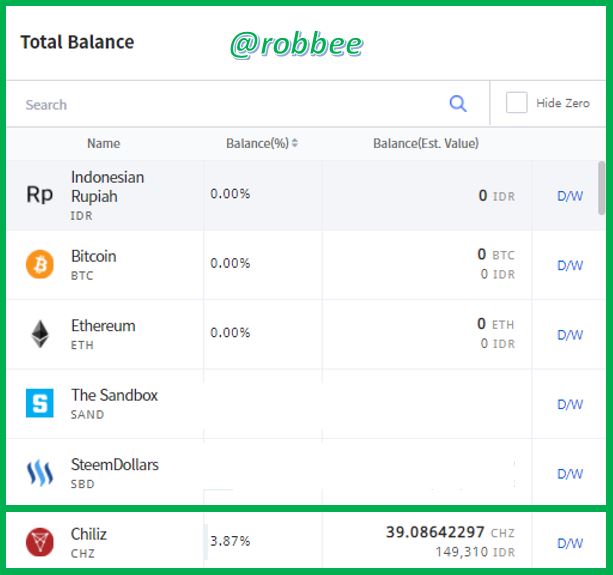Click the 39.08642297 CHZ amount

click(450, 532)
